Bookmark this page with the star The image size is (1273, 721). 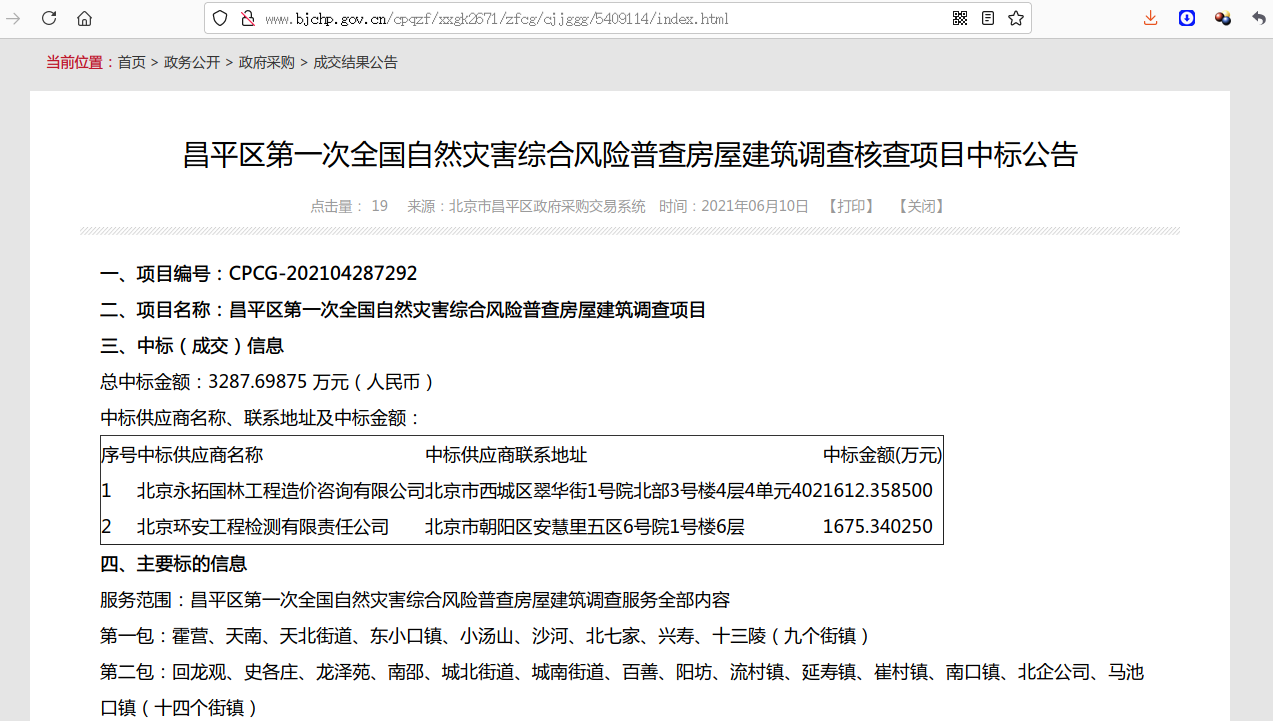[x=1015, y=17]
